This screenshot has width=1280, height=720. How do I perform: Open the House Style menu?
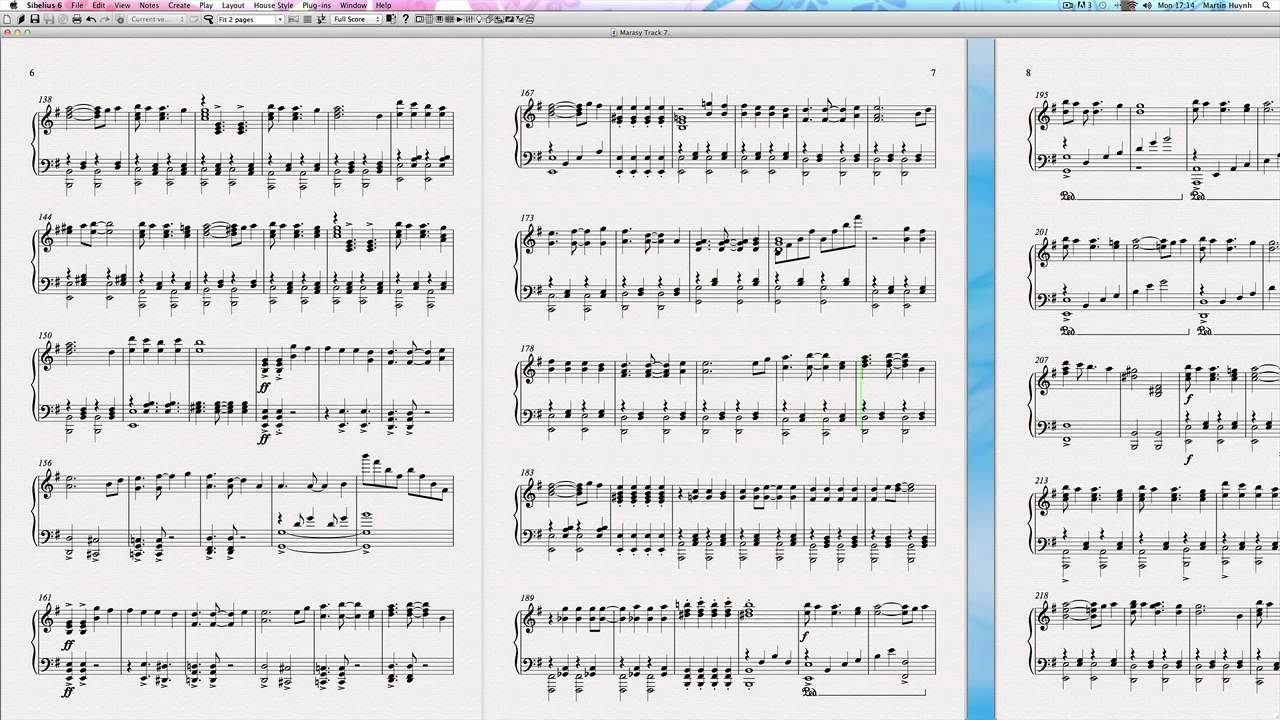tap(273, 5)
